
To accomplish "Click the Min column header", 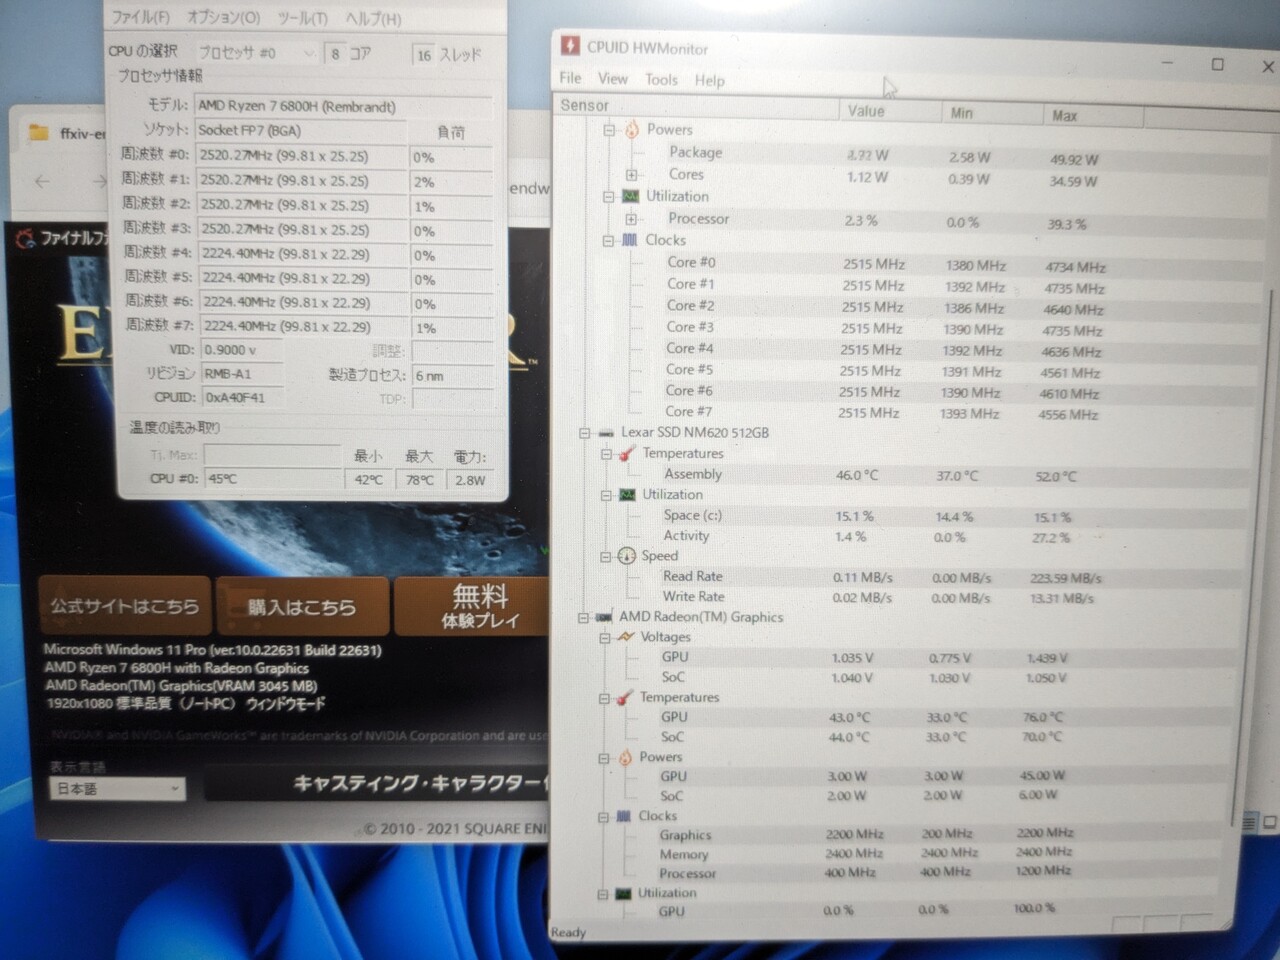I will [x=993, y=113].
